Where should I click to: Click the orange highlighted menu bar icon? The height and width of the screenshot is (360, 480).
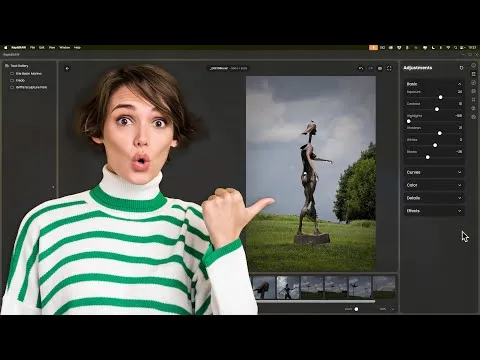coord(373,48)
